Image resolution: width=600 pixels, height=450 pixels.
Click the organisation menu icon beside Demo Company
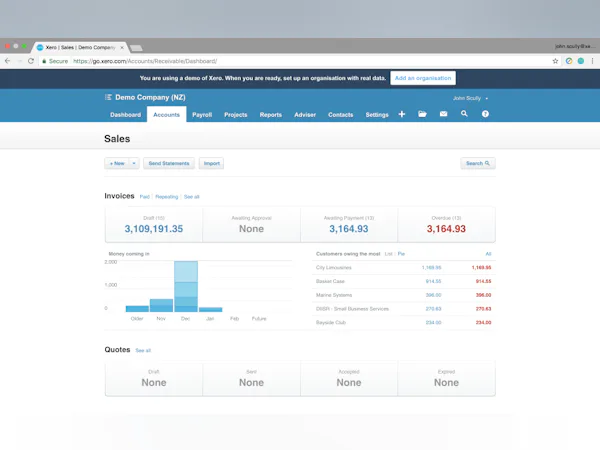tap(108, 97)
